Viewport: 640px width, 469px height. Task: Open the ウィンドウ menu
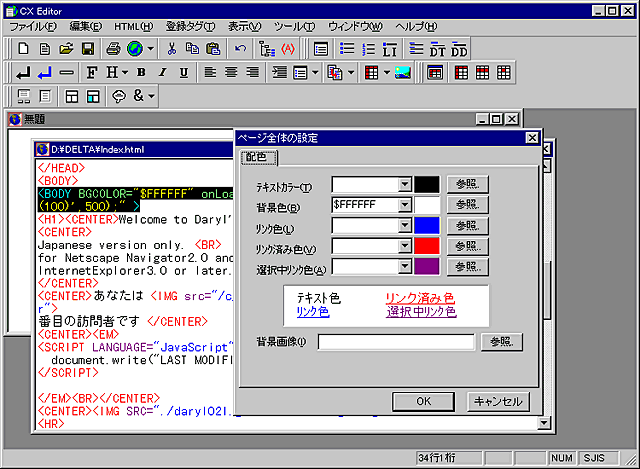[356, 27]
